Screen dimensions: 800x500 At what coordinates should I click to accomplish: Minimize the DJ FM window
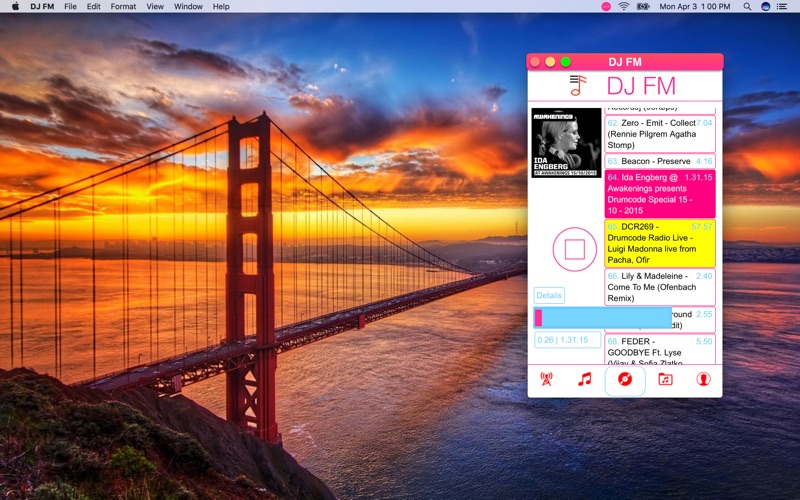550,62
